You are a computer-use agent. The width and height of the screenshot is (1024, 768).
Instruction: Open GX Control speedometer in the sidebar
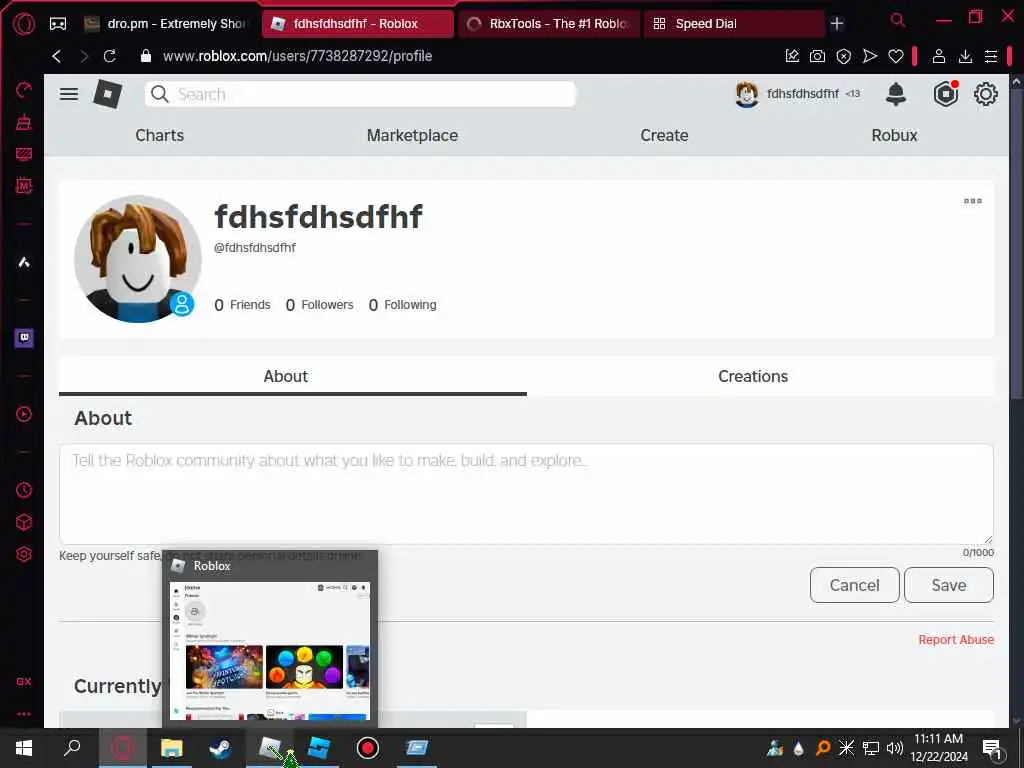coord(24,90)
